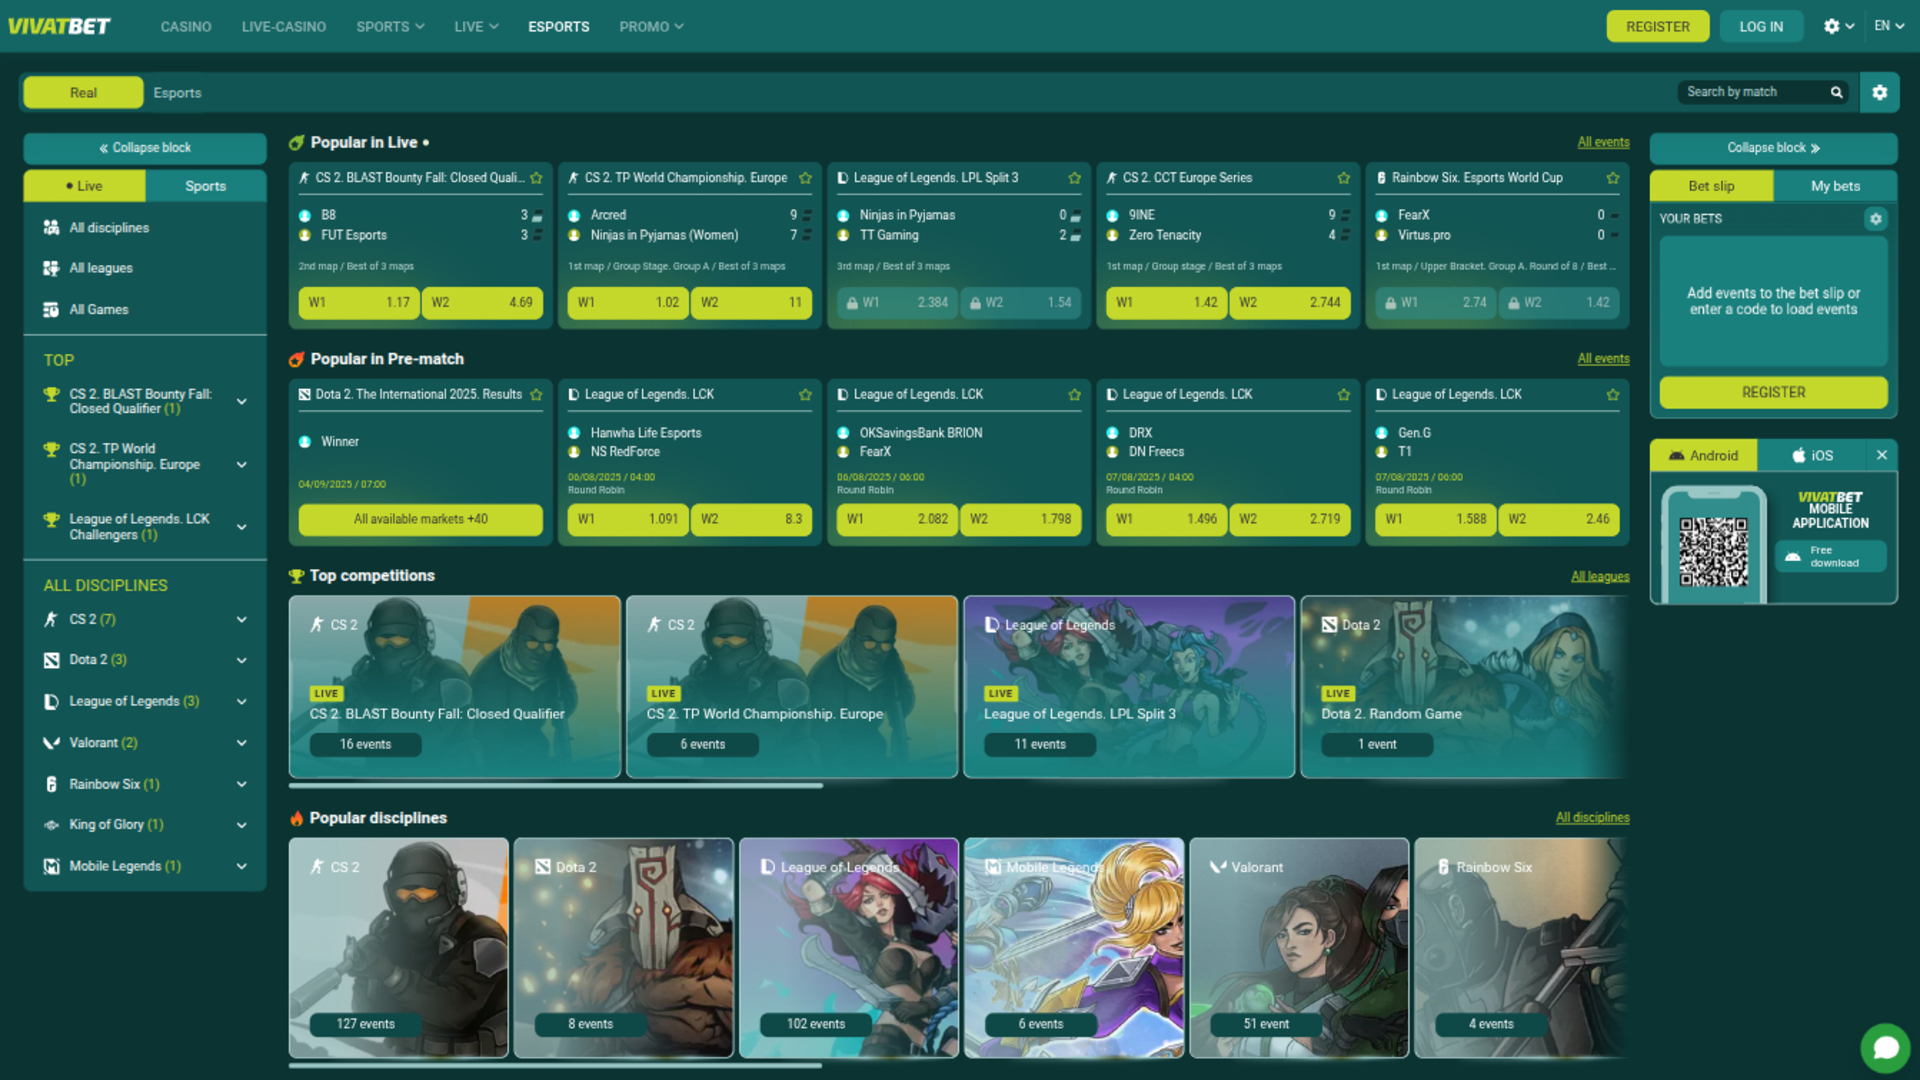Screen dimensions: 1920x1080
Task: Open All disciplines sidebar icon item
Action: 52,228
